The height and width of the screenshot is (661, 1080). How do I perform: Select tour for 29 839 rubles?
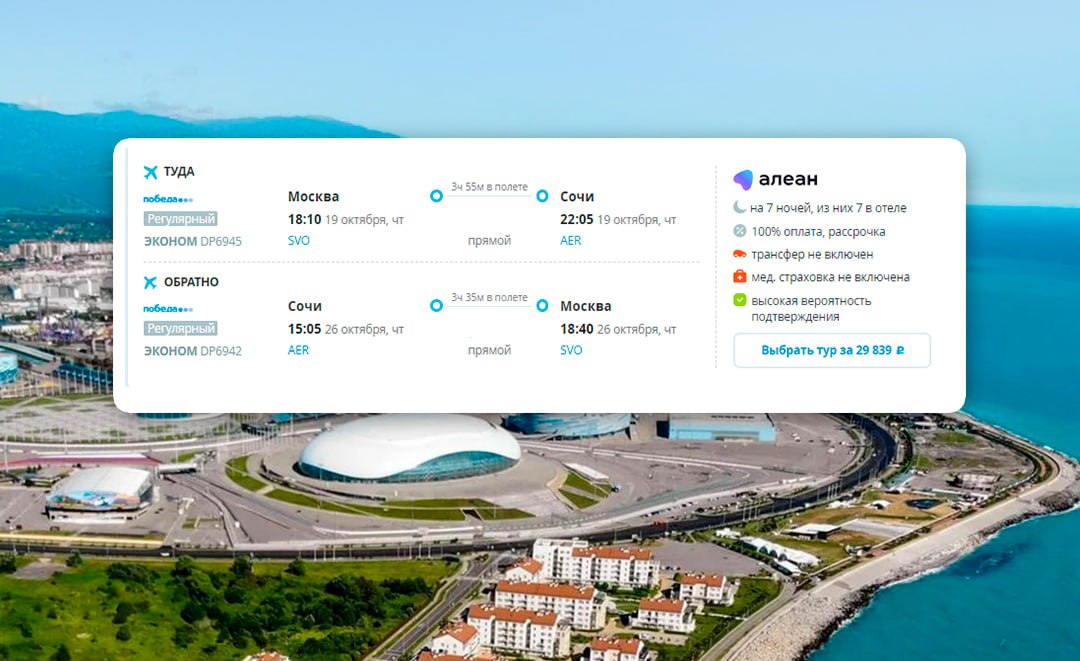point(832,350)
